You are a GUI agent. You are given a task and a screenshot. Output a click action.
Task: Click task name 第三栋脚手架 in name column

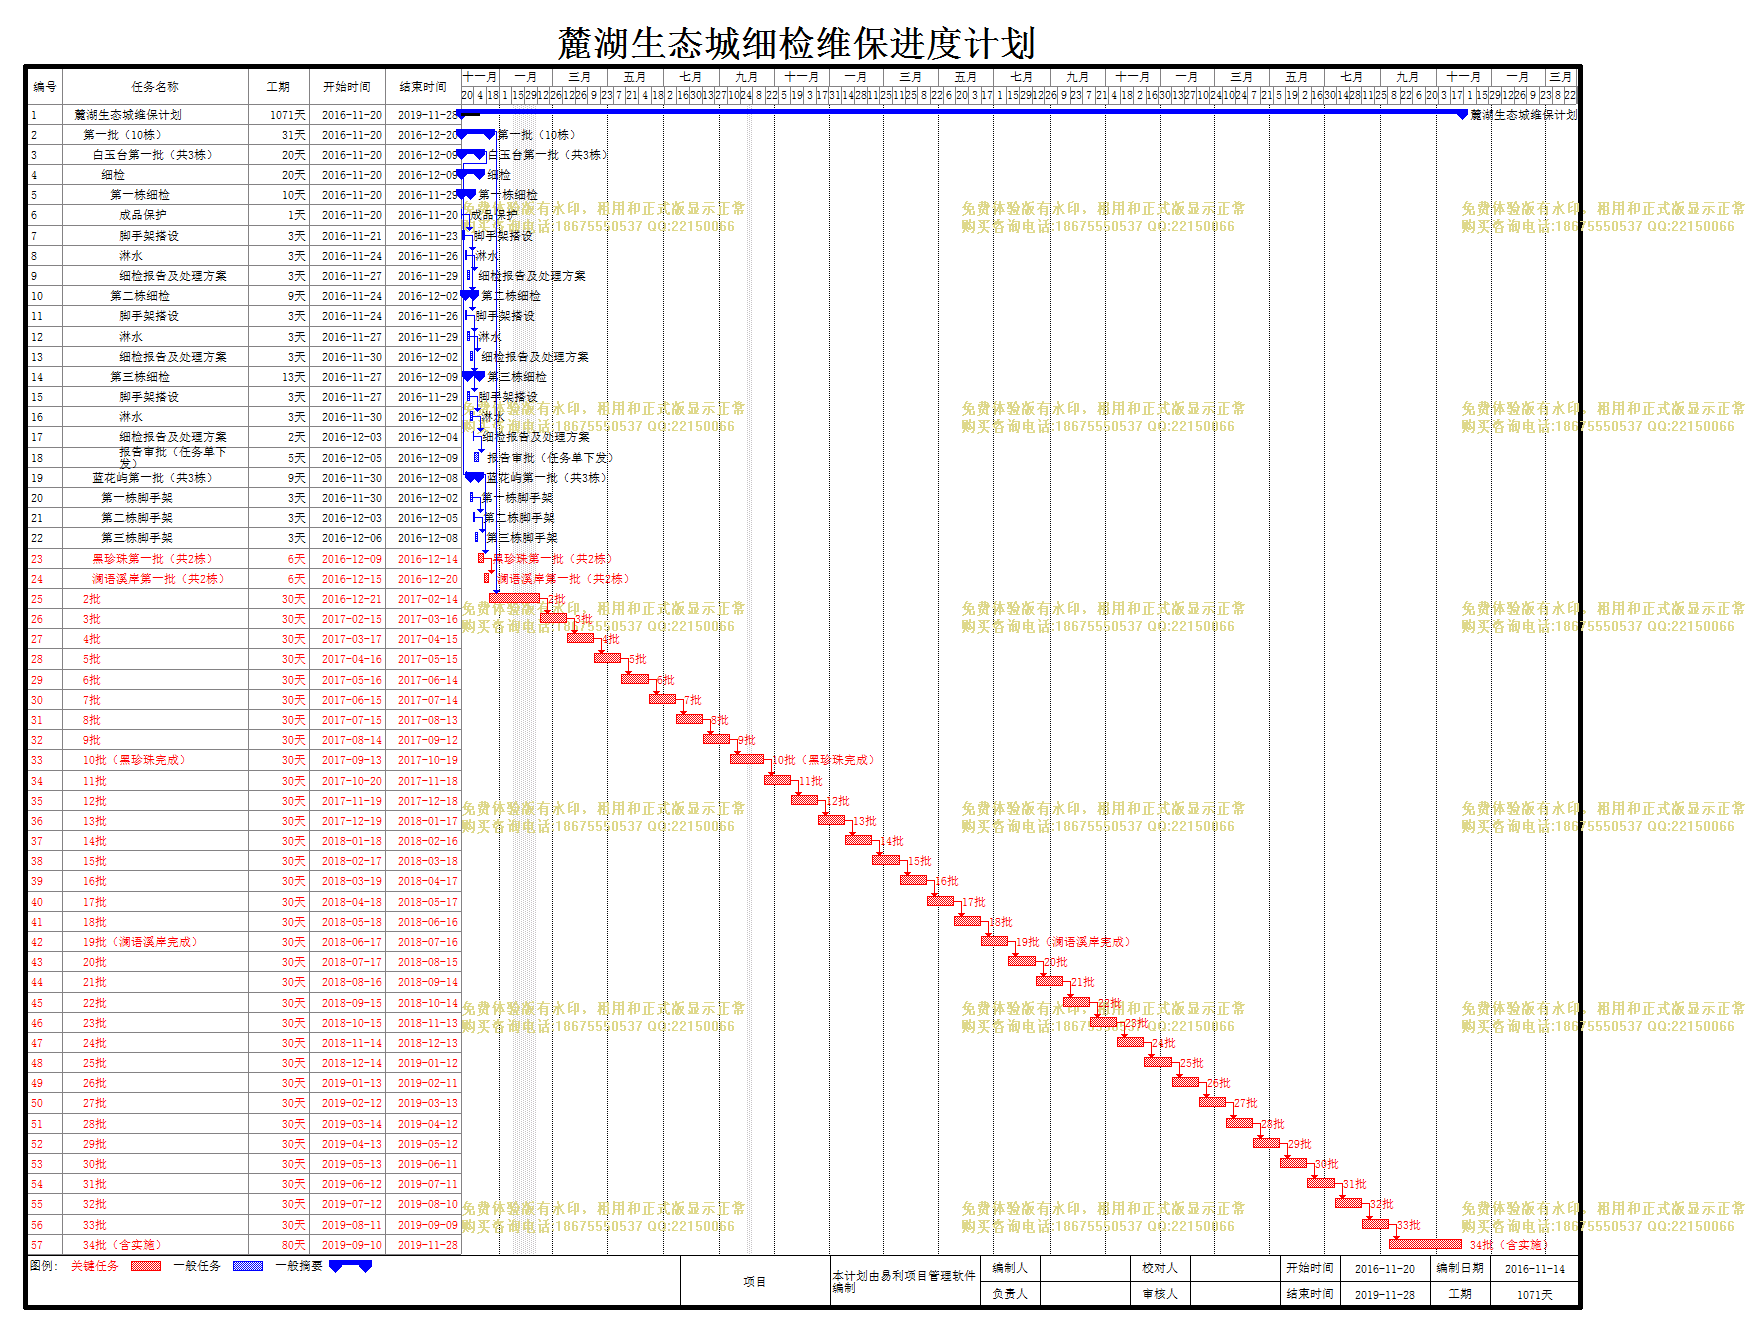[x=137, y=538]
